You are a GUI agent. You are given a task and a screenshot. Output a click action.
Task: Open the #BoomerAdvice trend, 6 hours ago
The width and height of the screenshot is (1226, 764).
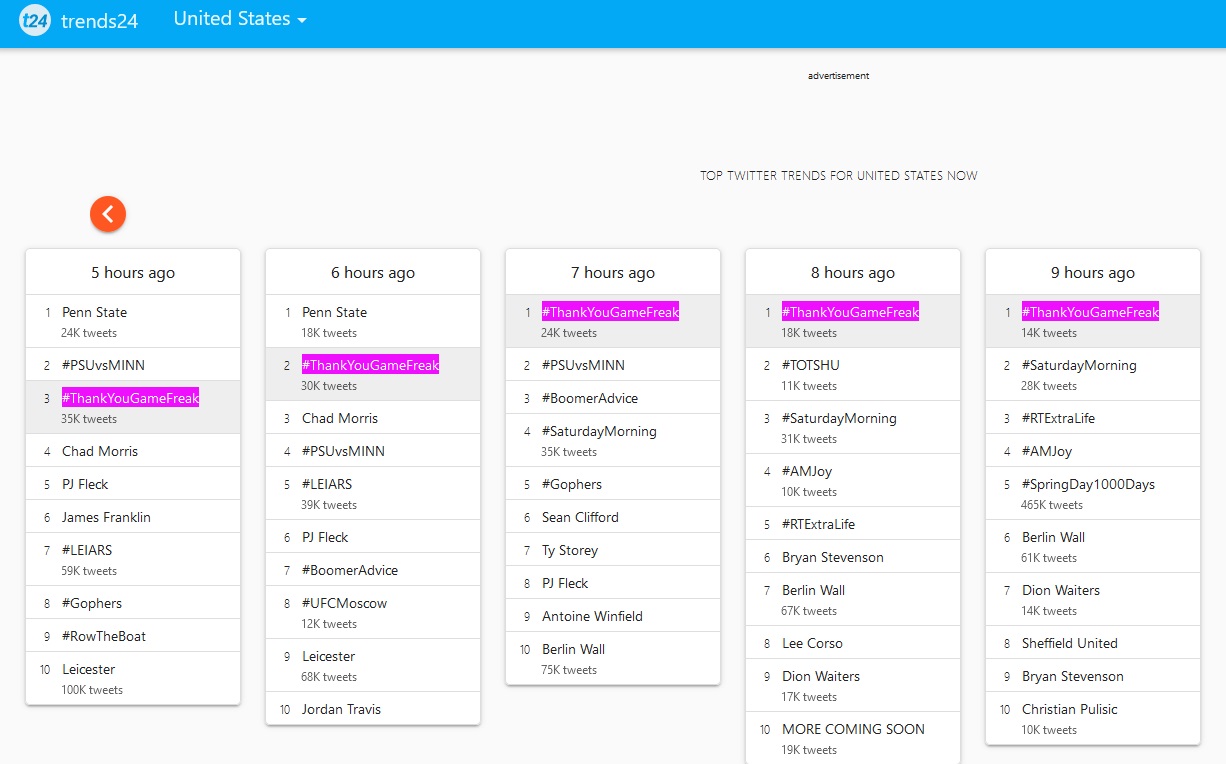(350, 570)
